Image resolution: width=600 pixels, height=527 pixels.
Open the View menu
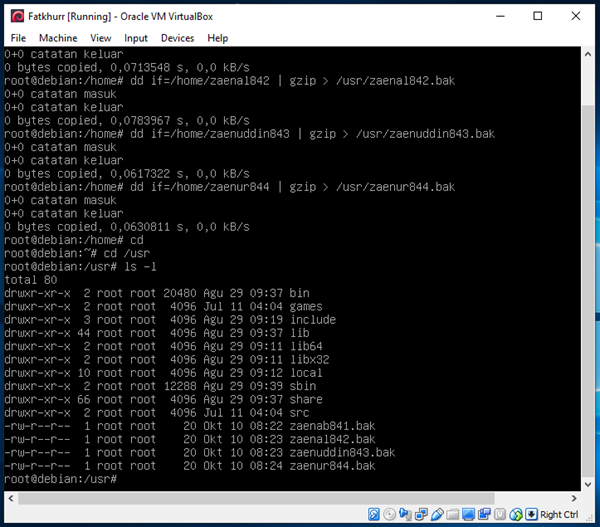click(101, 38)
